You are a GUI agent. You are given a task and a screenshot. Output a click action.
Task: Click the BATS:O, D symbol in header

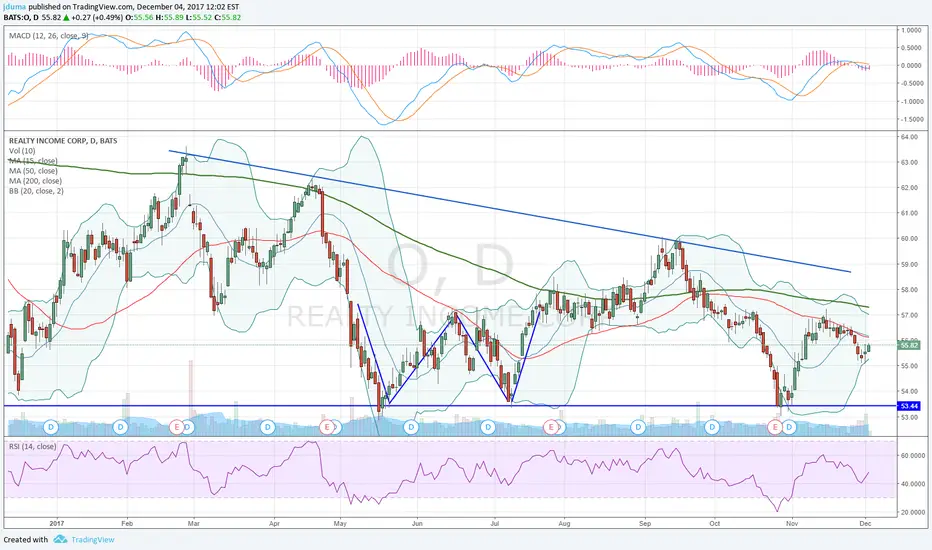pyautogui.click(x=21, y=18)
